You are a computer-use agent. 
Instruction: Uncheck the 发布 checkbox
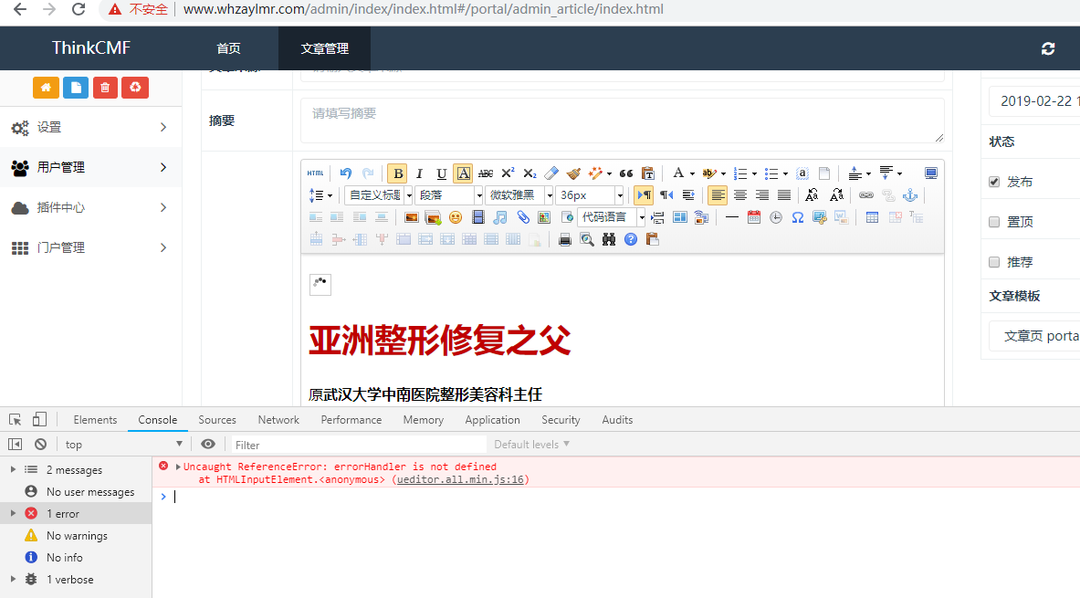[994, 182]
